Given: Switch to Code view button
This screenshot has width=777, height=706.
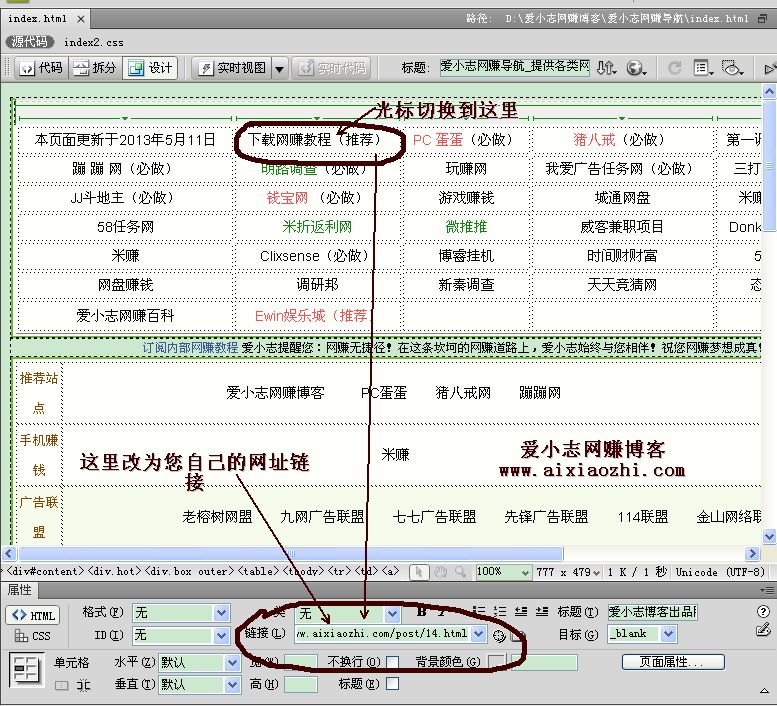Looking at the screenshot, I should [41, 68].
